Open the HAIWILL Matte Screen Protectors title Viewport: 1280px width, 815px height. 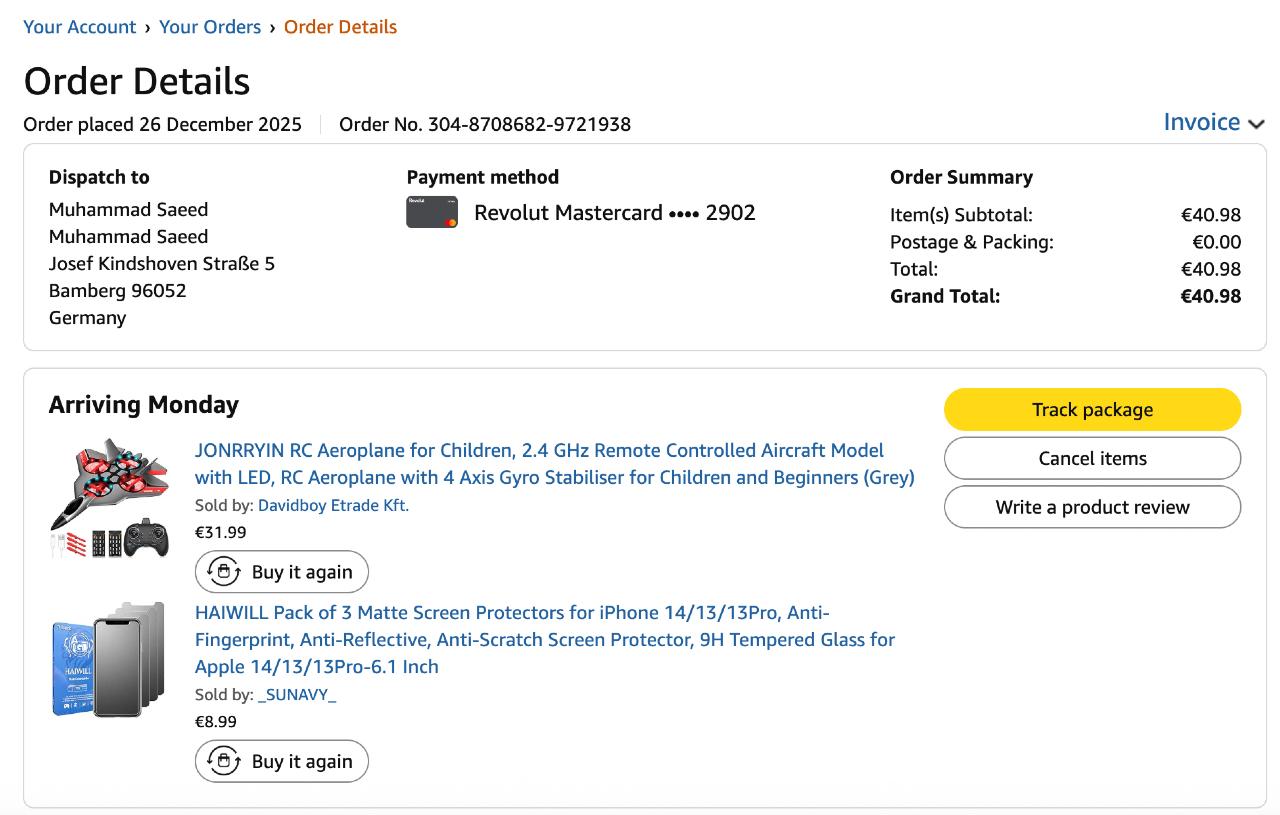tap(544, 639)
